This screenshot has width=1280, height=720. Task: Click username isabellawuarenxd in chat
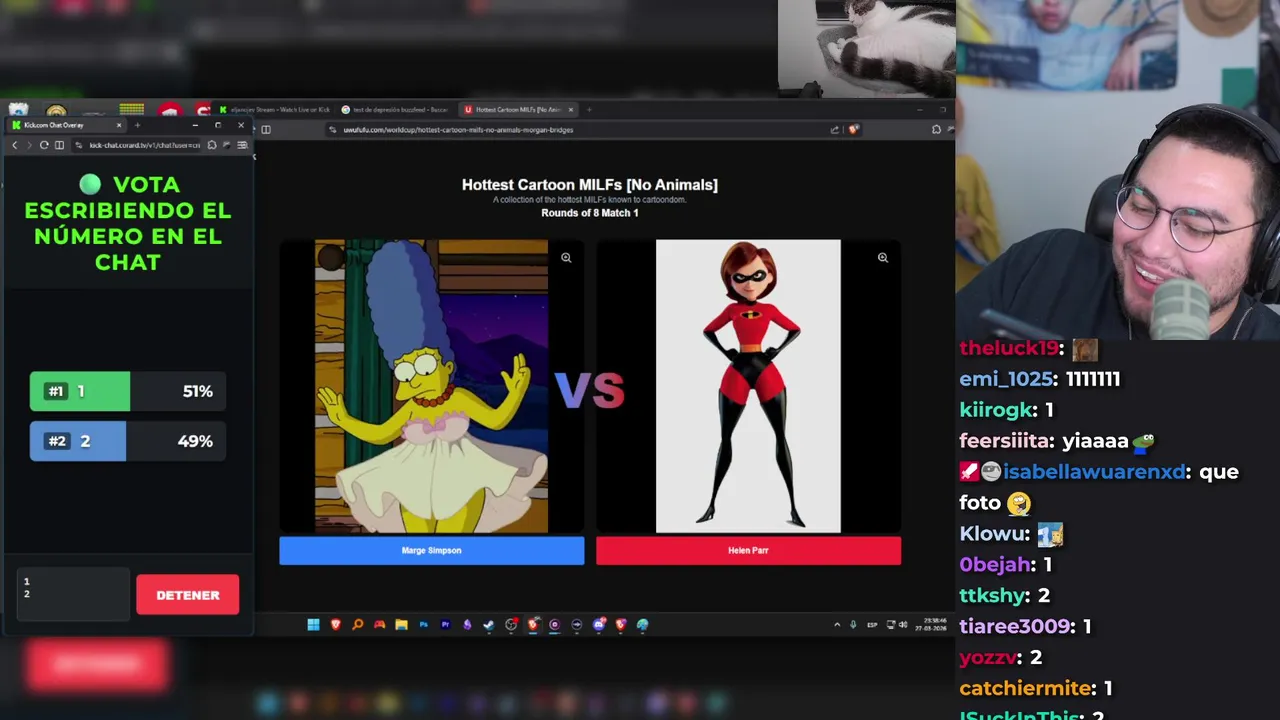(x=1094, y=472)
